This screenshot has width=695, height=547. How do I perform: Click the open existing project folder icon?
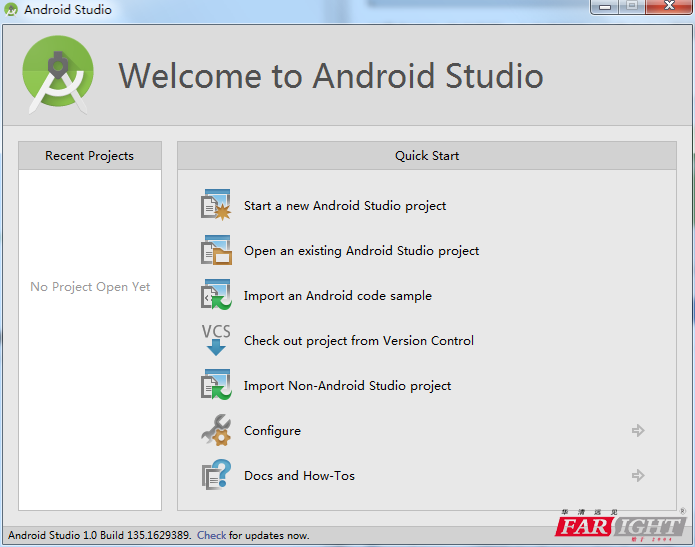click(216, 250)
